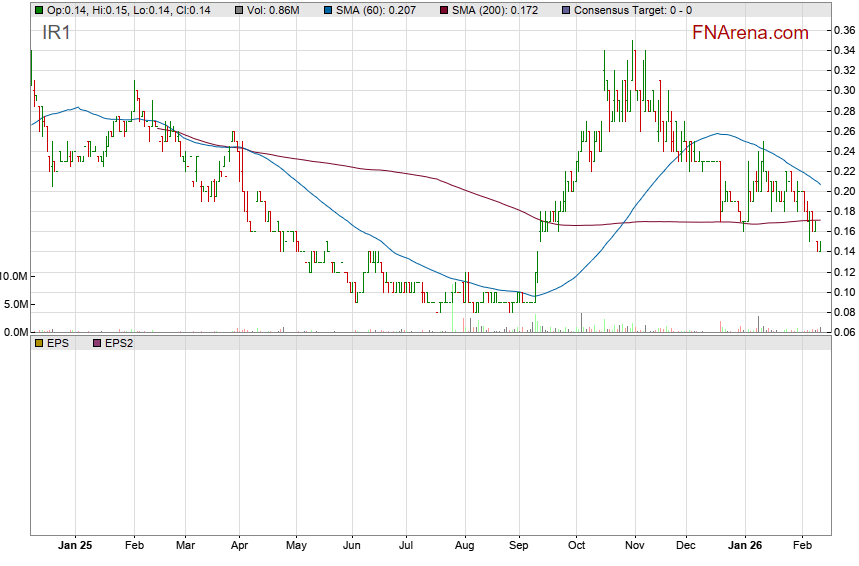
Task: Select the IR1 ticker label
Action: point(56,33)
